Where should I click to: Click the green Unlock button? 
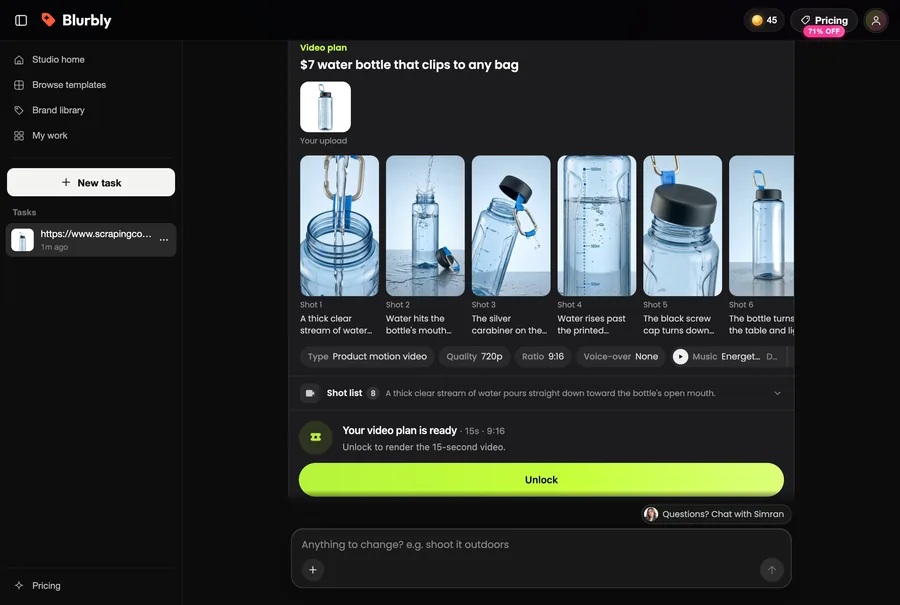[541, 480]
